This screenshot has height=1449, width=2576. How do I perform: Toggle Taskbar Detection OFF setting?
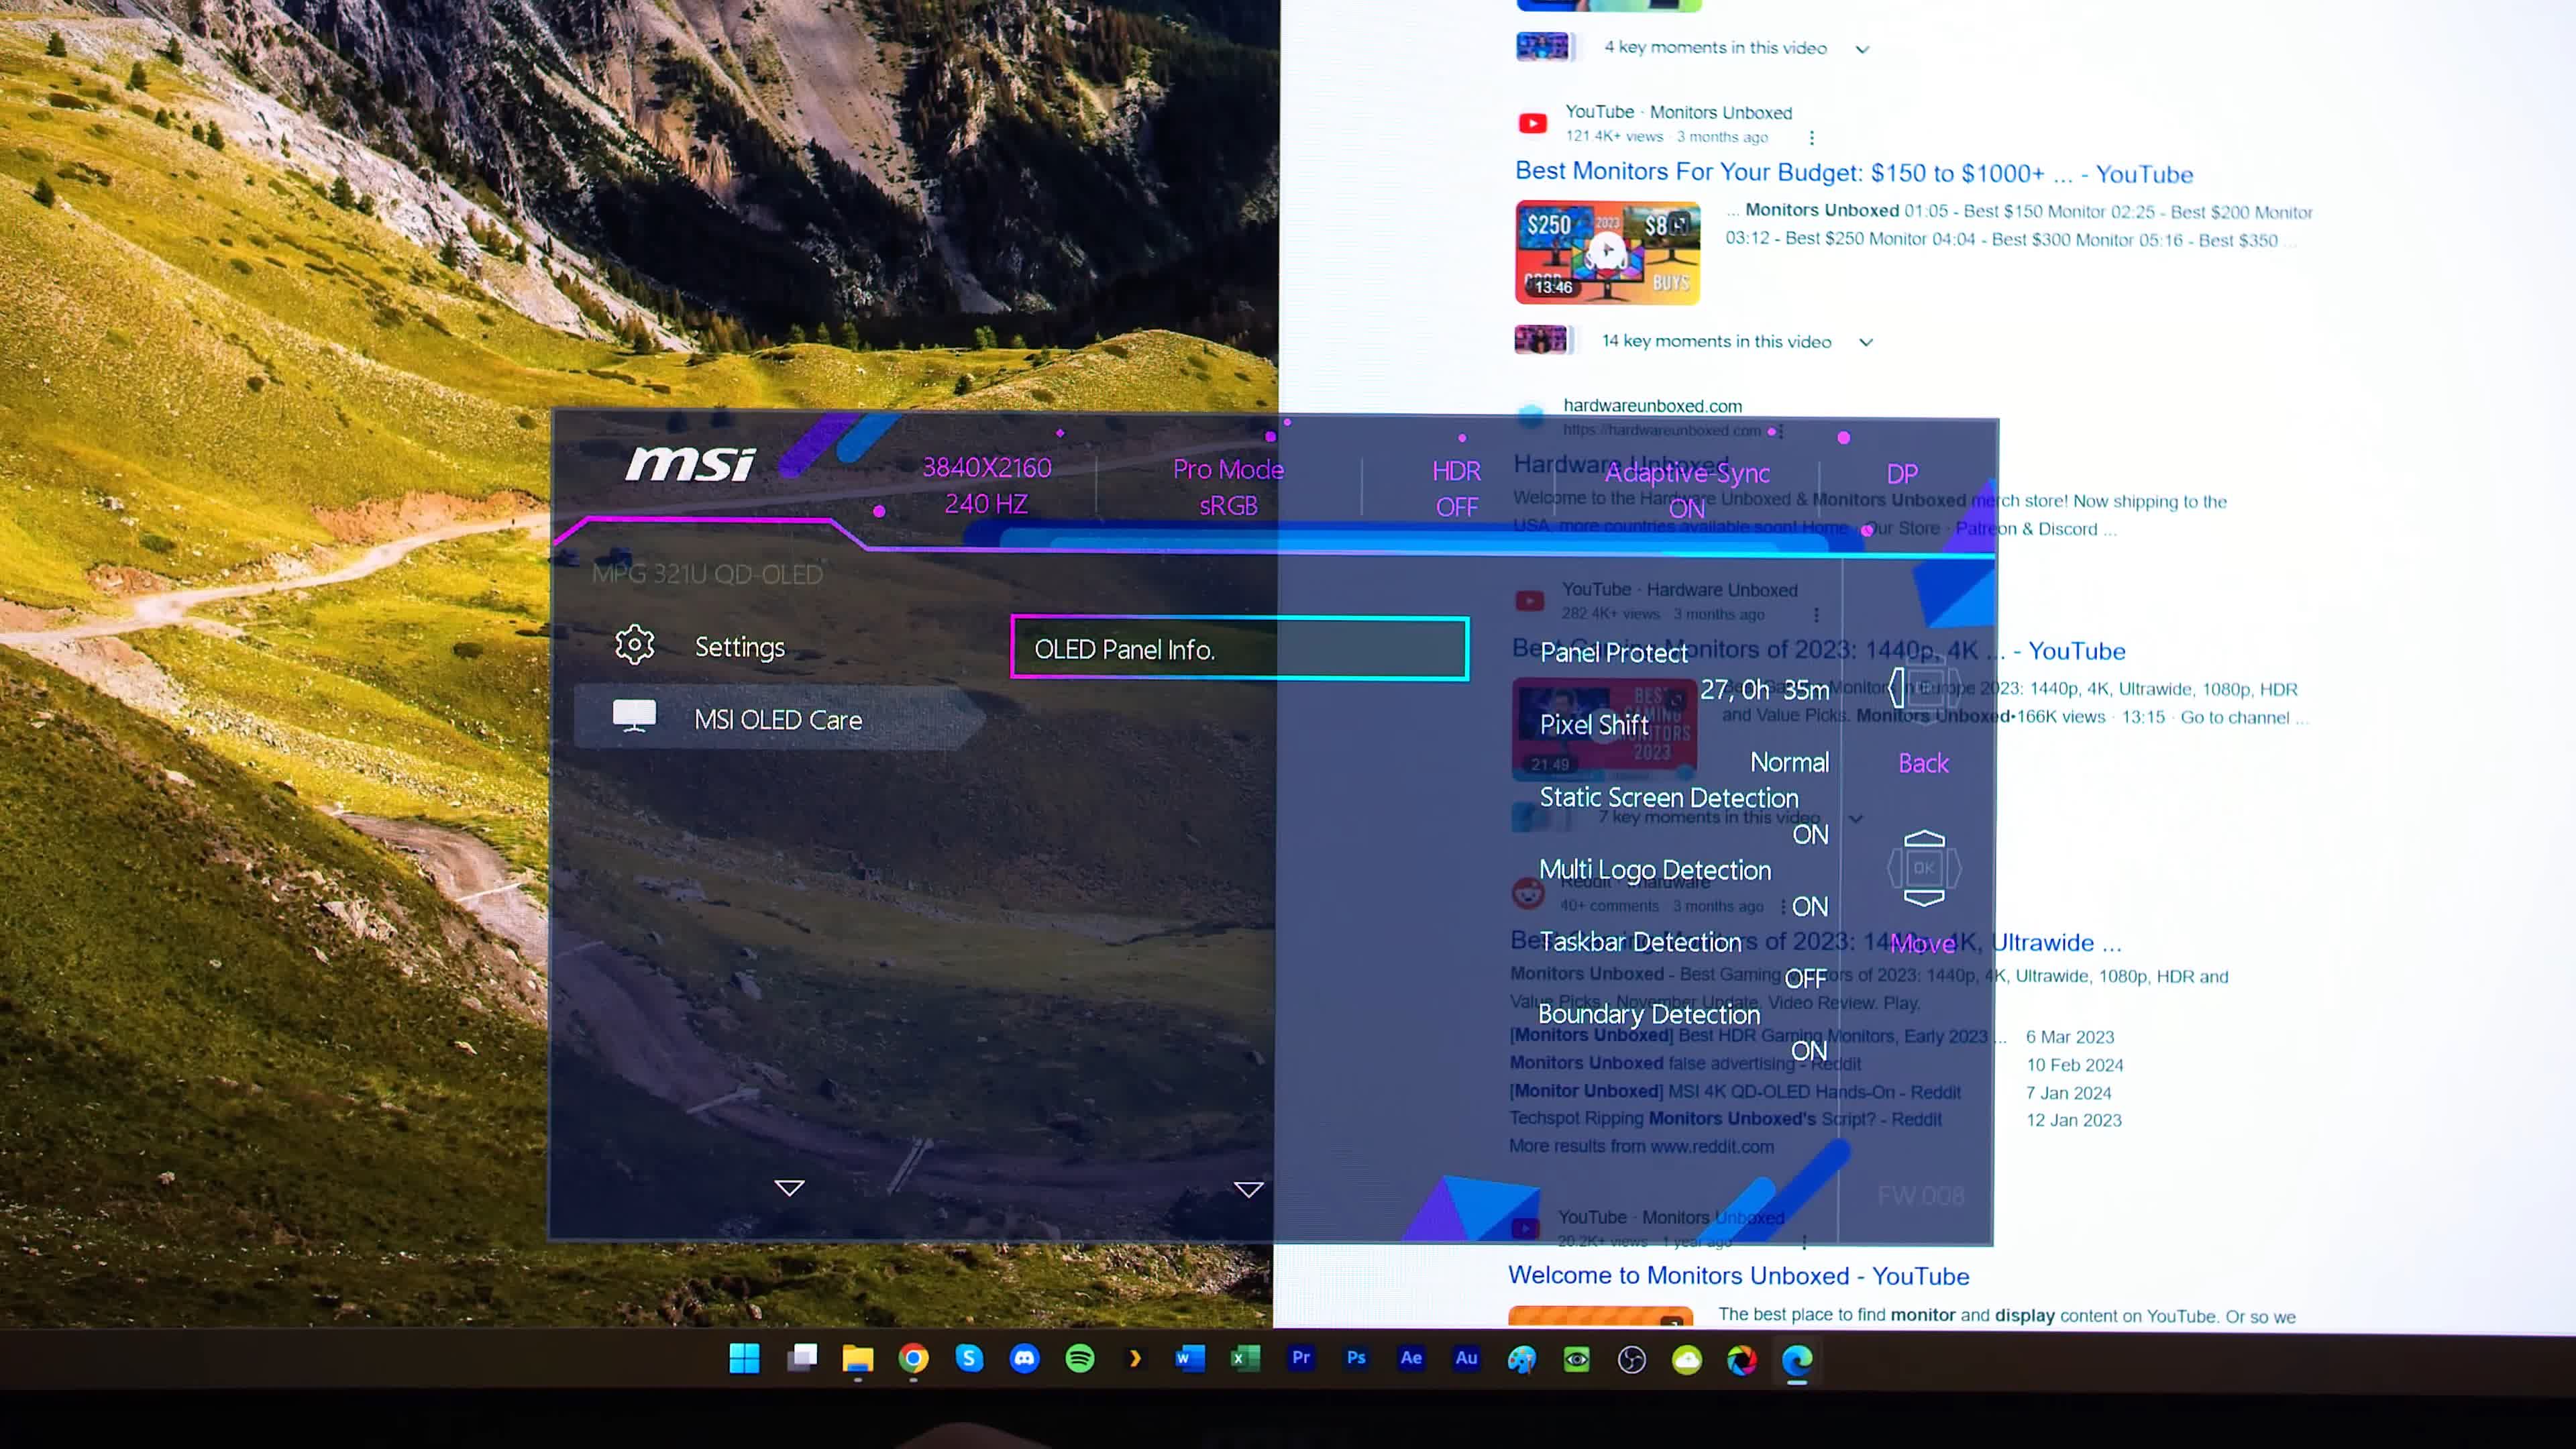point(1805,979)
